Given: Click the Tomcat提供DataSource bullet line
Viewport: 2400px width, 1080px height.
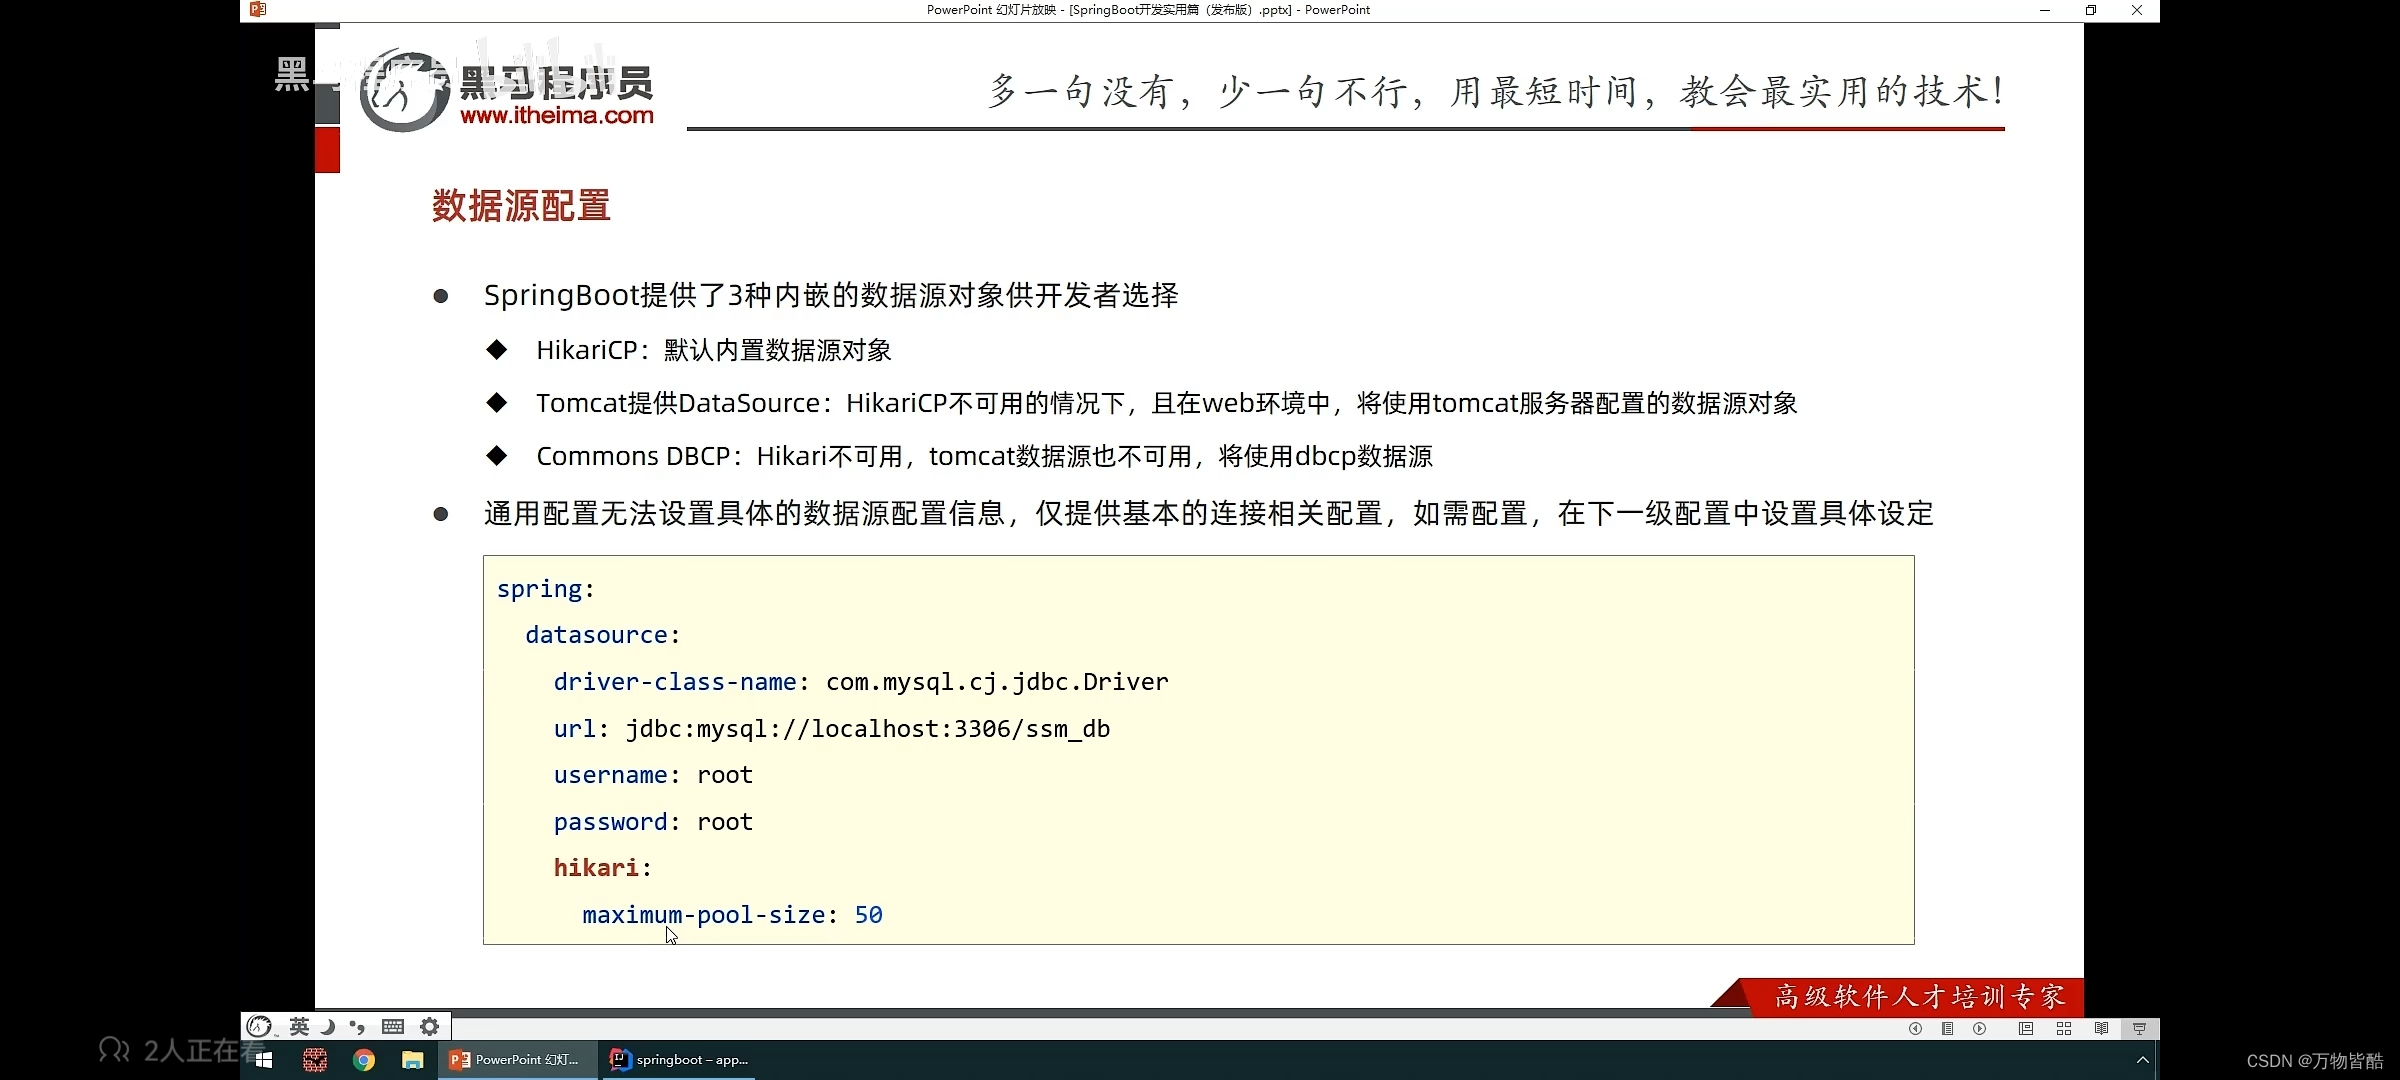Looking at the screenshot, I should pos(1166,403).
